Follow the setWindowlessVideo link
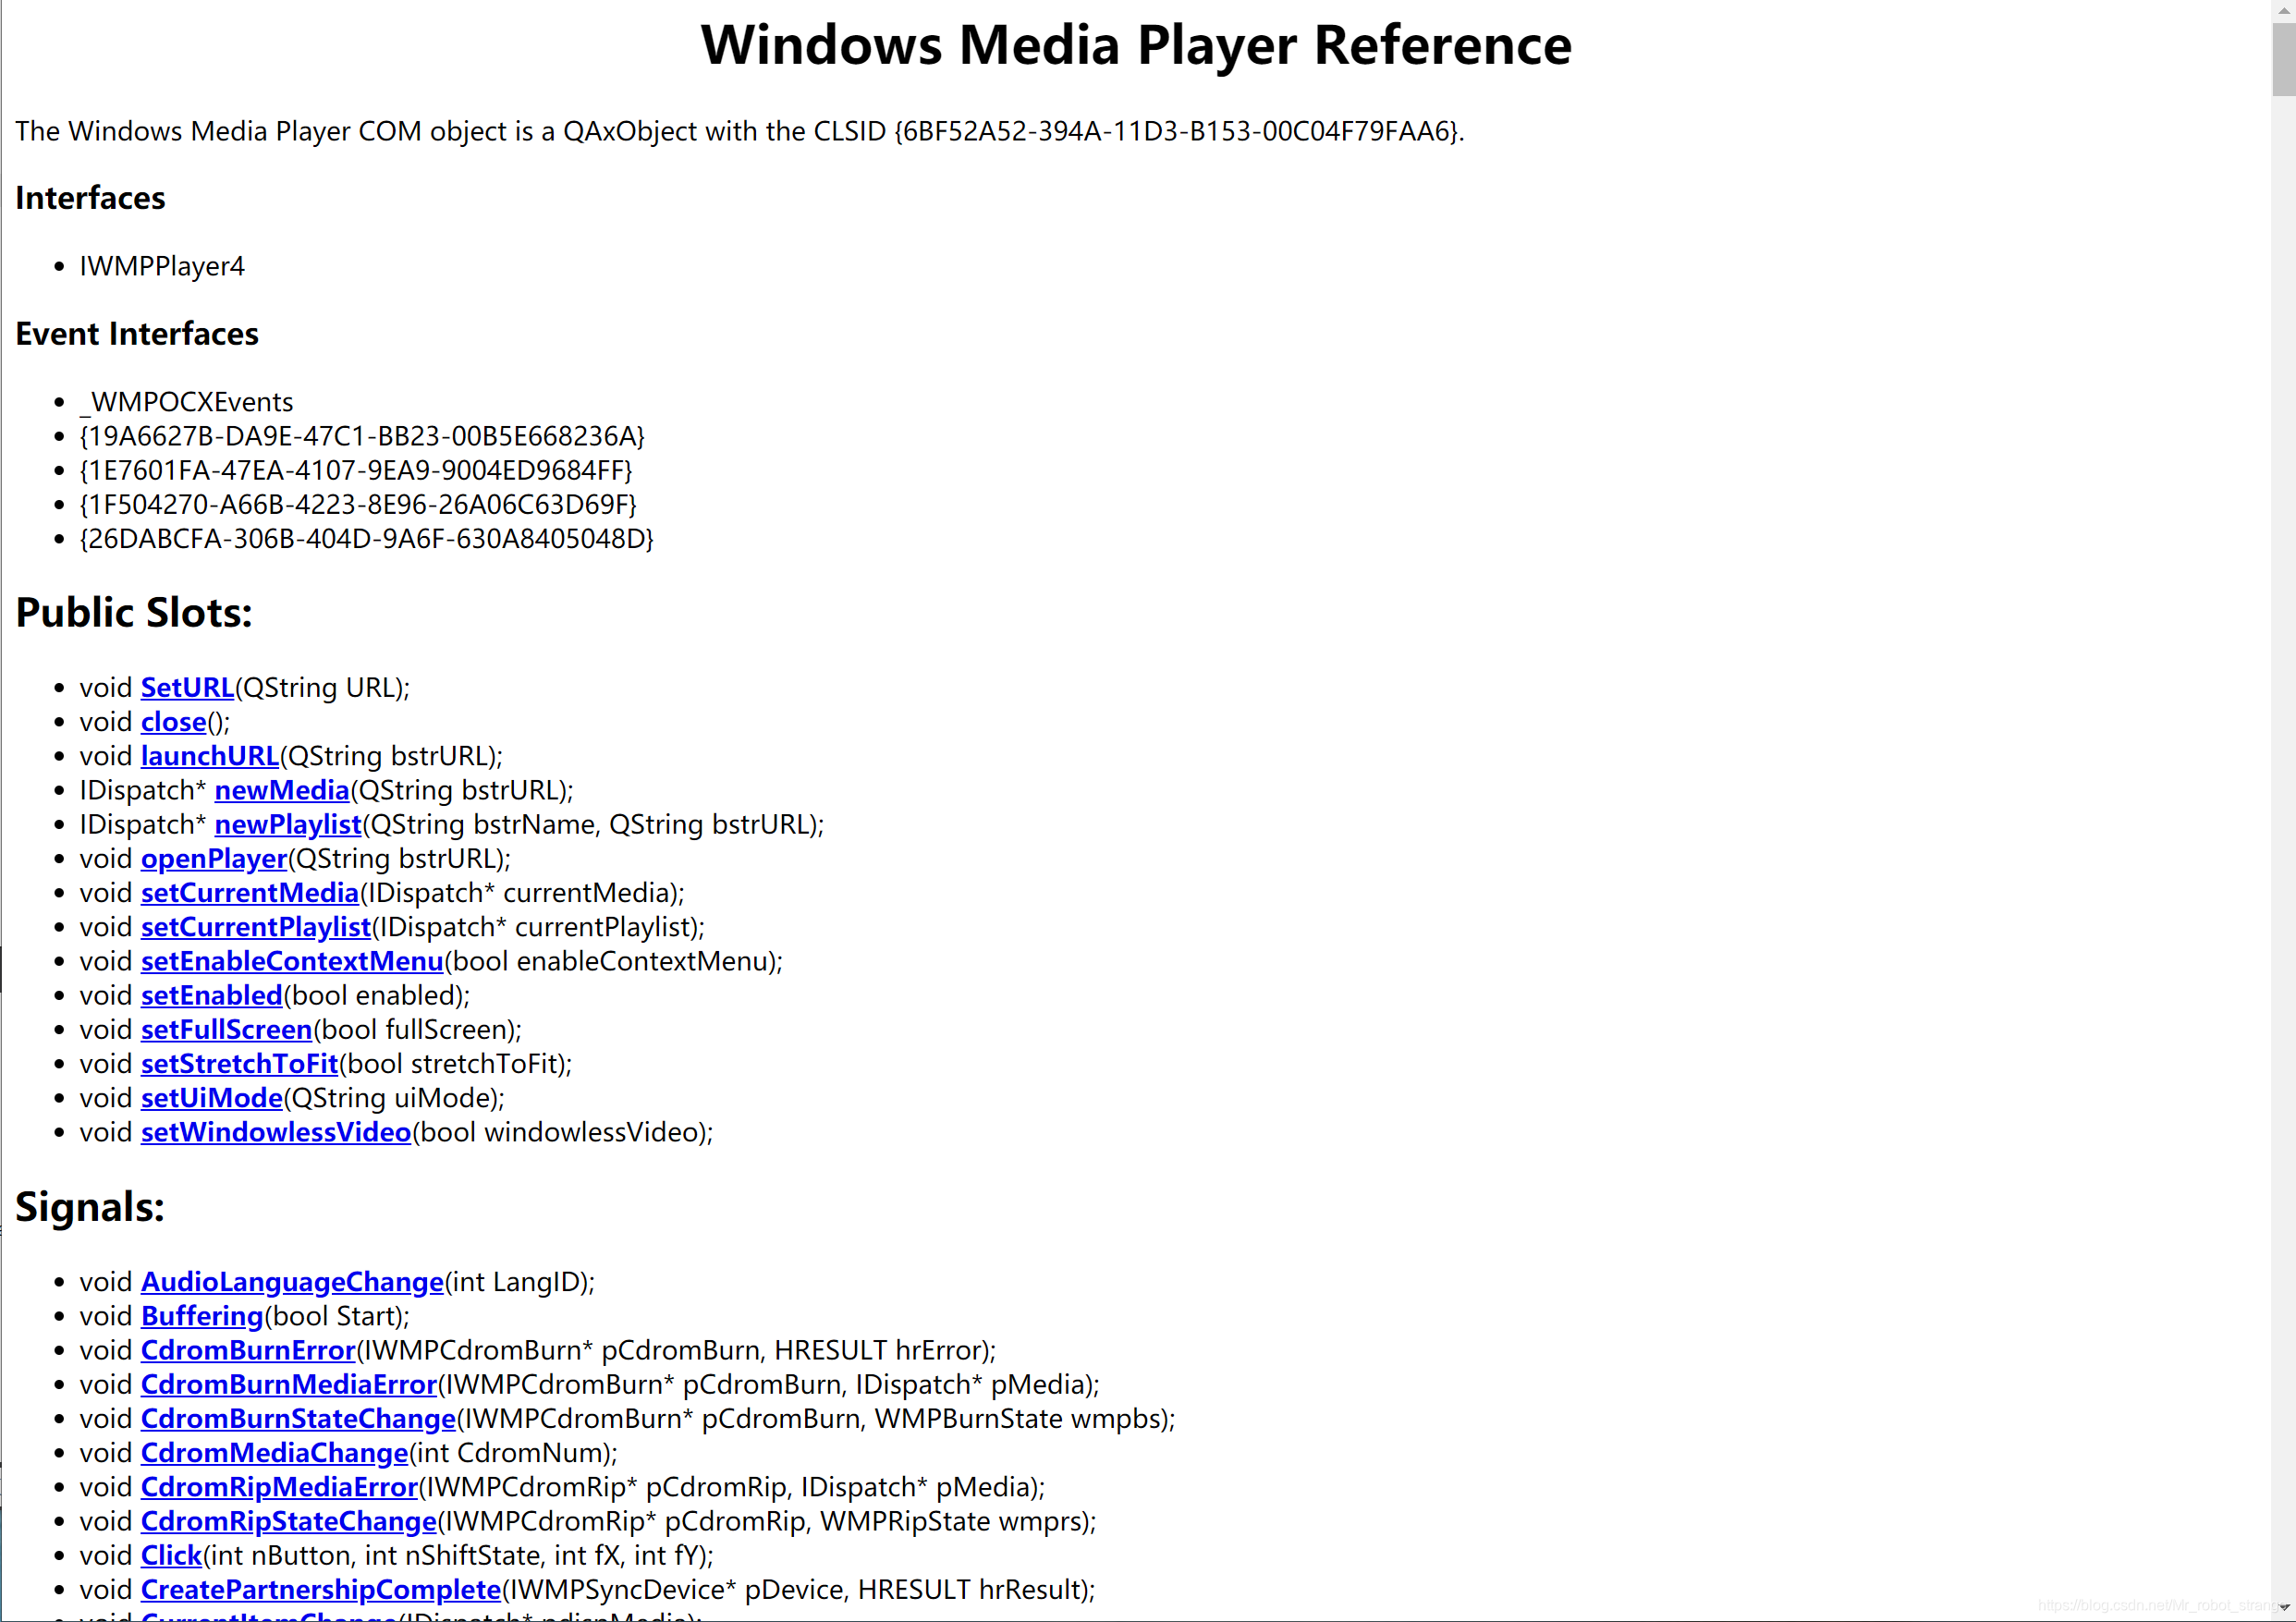2296x1622 pixels. 276,1132
